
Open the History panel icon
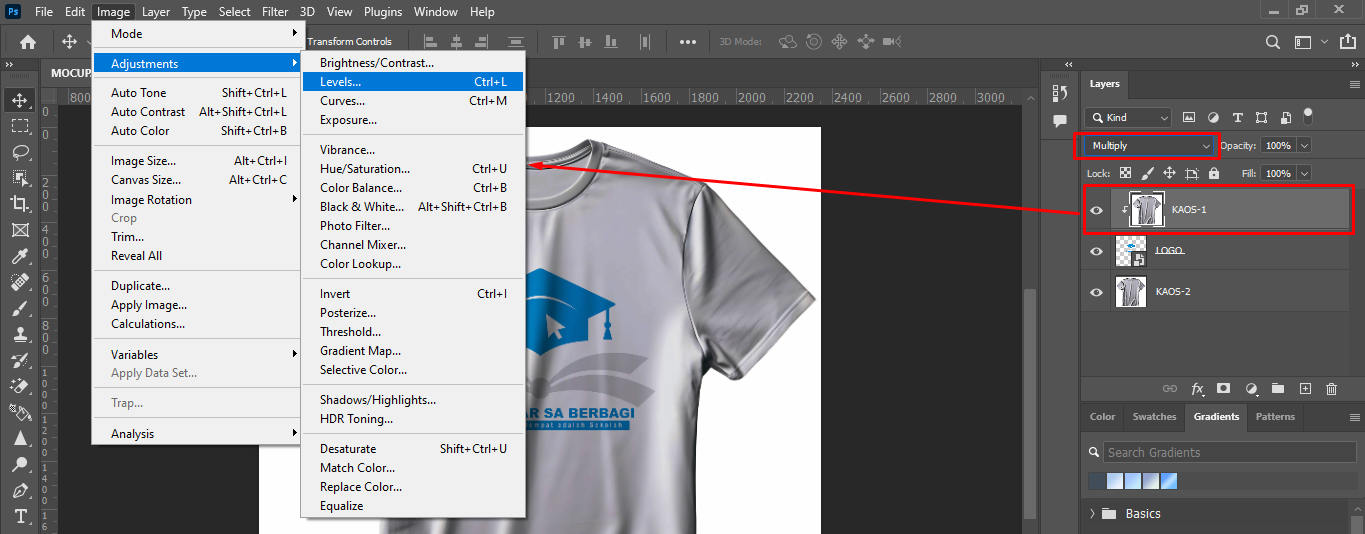point(1060,92)
